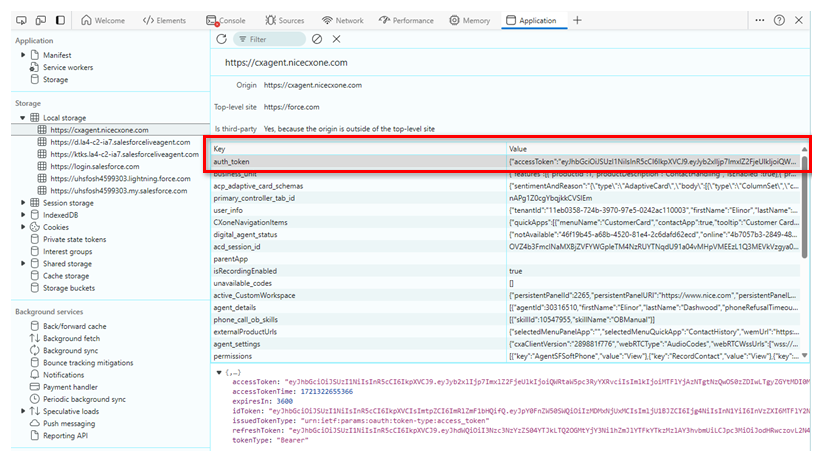Viewport: 824px width, 463px height.
Task: Select the my.salesforce.com origin
Action: pos(119,191)
